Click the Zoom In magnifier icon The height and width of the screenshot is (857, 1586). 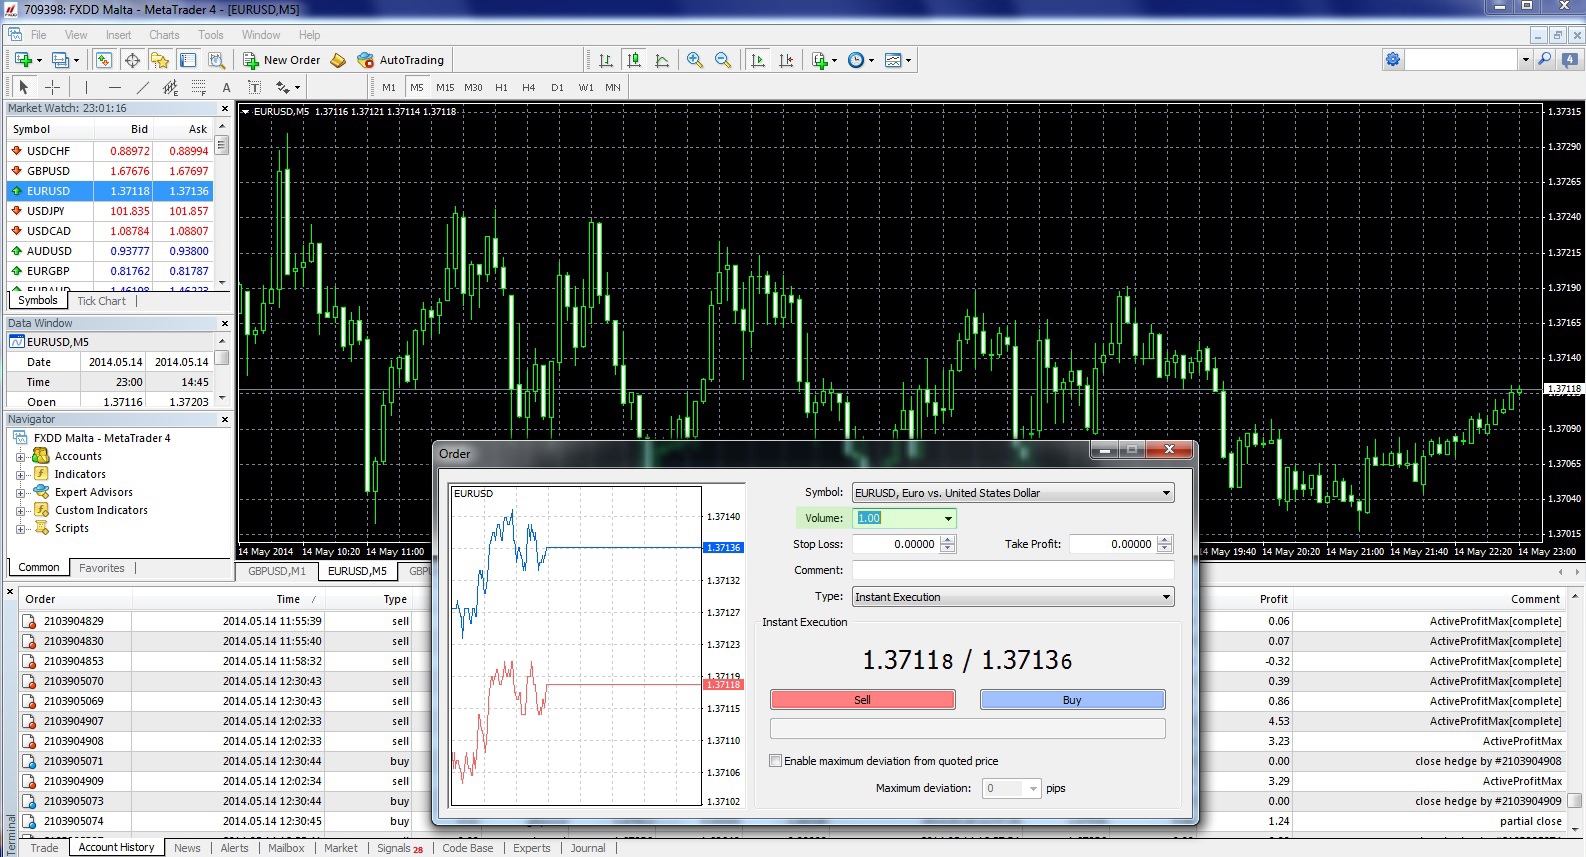695,60
